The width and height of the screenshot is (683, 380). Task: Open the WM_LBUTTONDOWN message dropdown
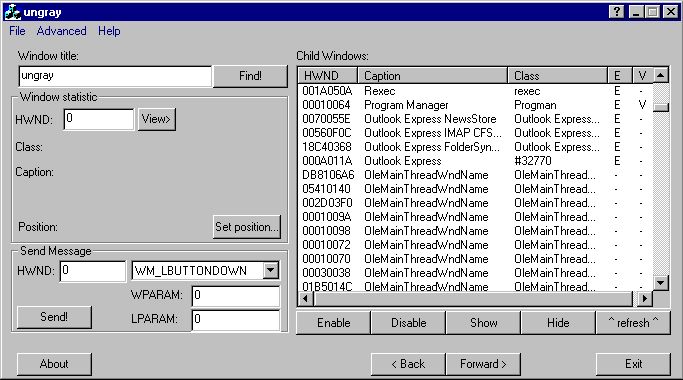pyautogui.click(x=270, y=271)
